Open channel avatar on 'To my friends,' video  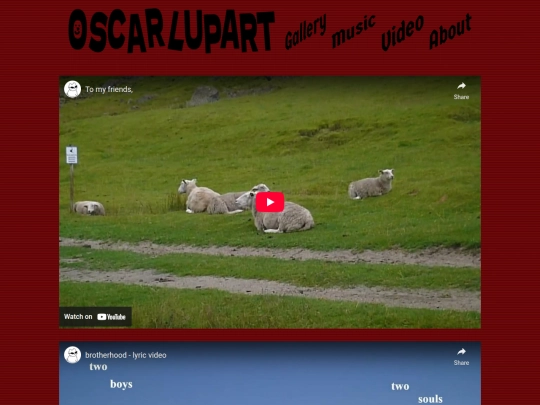(72, 89)
